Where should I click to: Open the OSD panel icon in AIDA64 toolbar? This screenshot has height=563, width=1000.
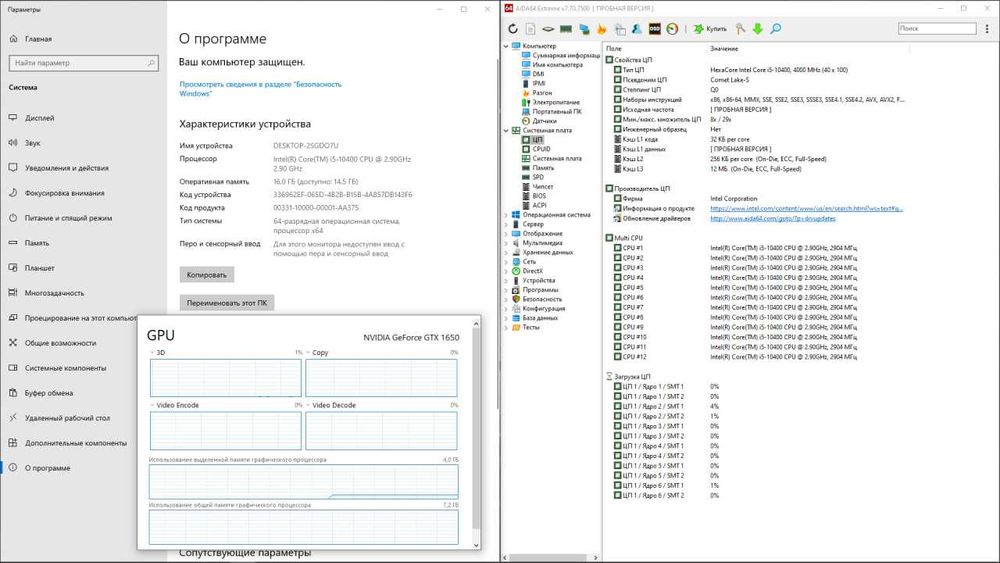[x=654, y=29]
